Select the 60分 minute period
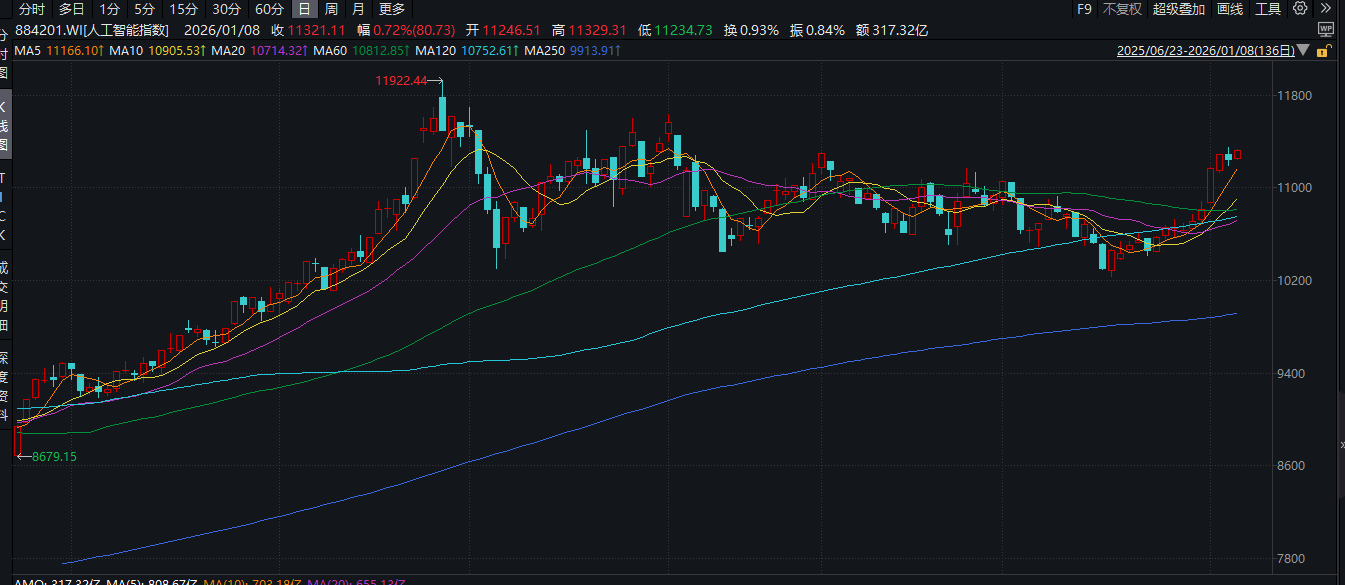 pyautogui.click(x=269, y=9)
